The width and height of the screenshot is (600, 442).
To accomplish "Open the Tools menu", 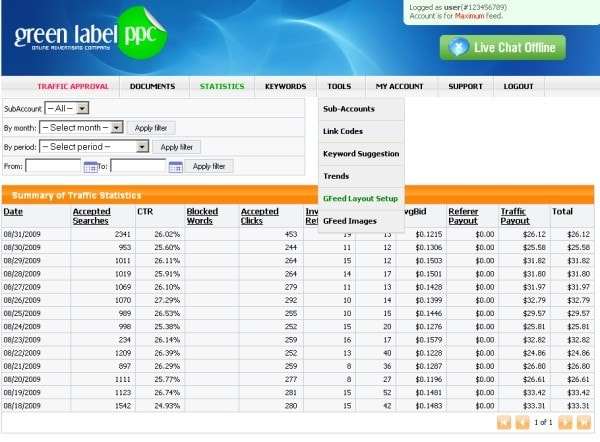I will (339, 86).
